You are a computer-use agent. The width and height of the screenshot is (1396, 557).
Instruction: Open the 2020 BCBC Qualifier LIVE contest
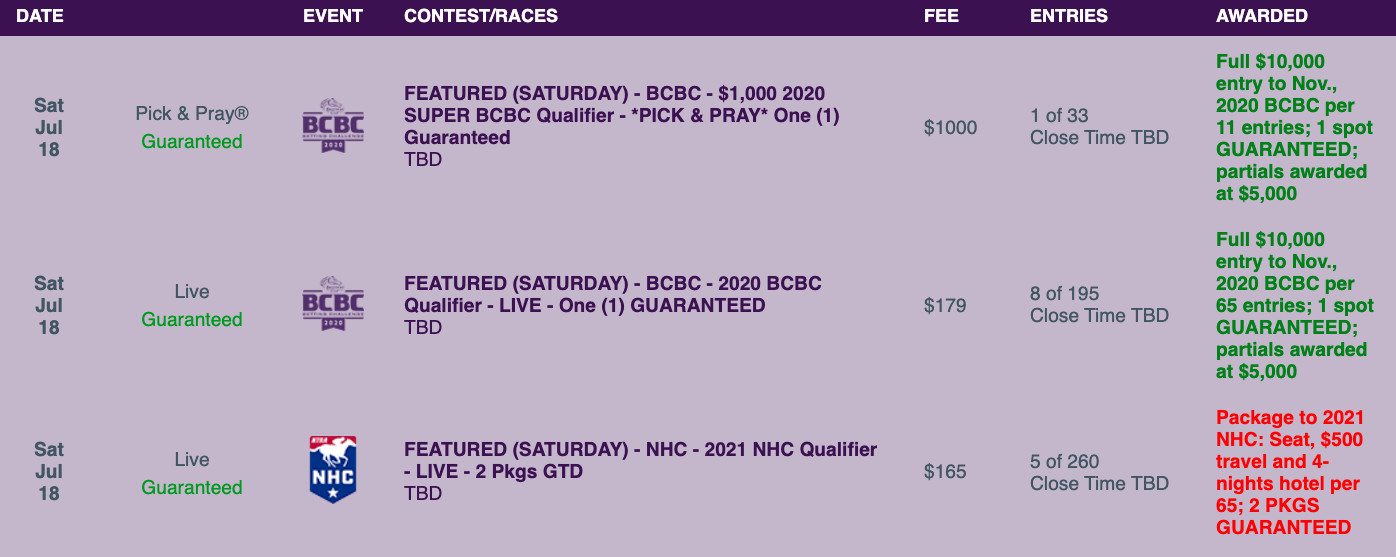[x=612, y=294]
